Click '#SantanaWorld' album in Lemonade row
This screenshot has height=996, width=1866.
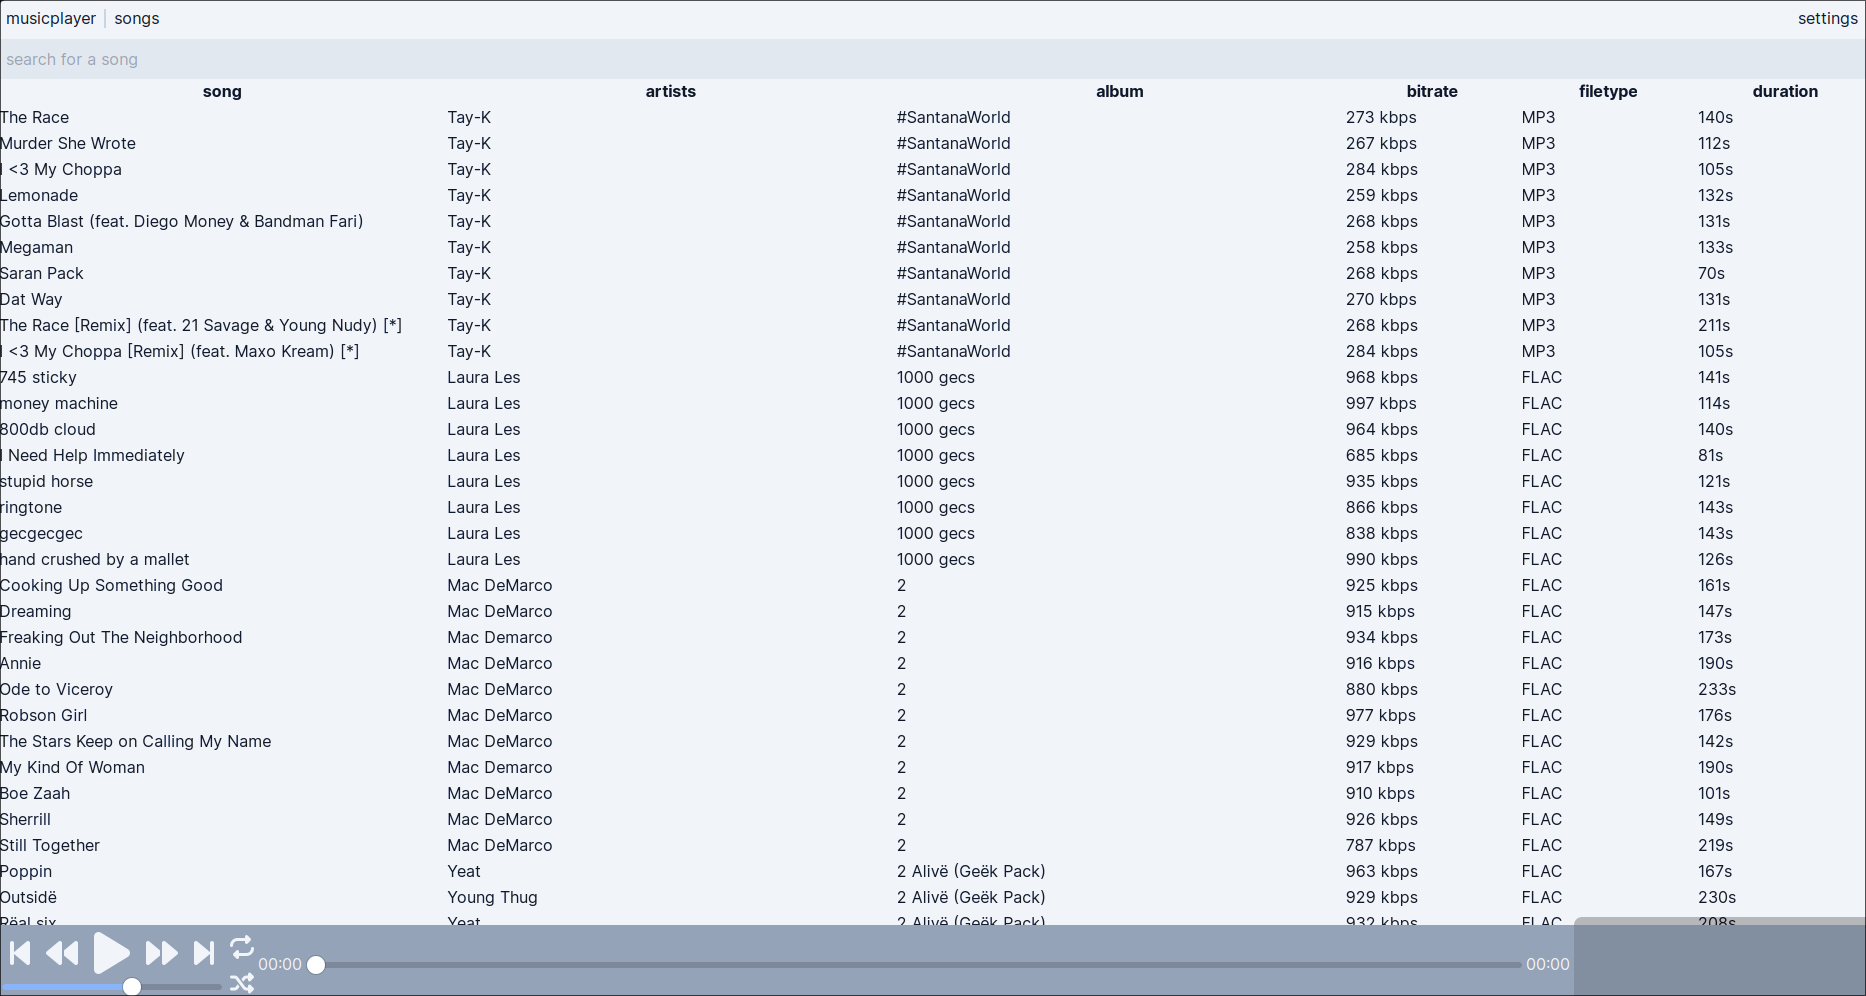coord(954,195)
